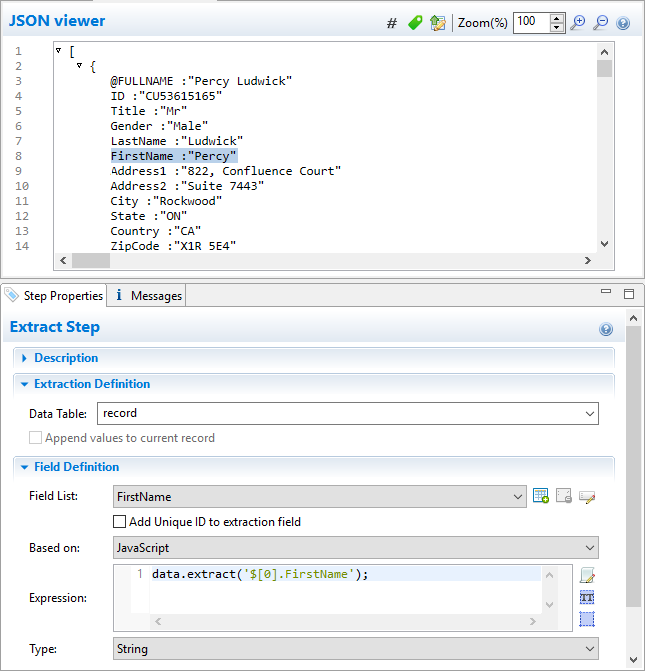This screenshot has height=671, width=645.
Task: Collapse the first object node in JSON tree
Action: pos(80,66)
